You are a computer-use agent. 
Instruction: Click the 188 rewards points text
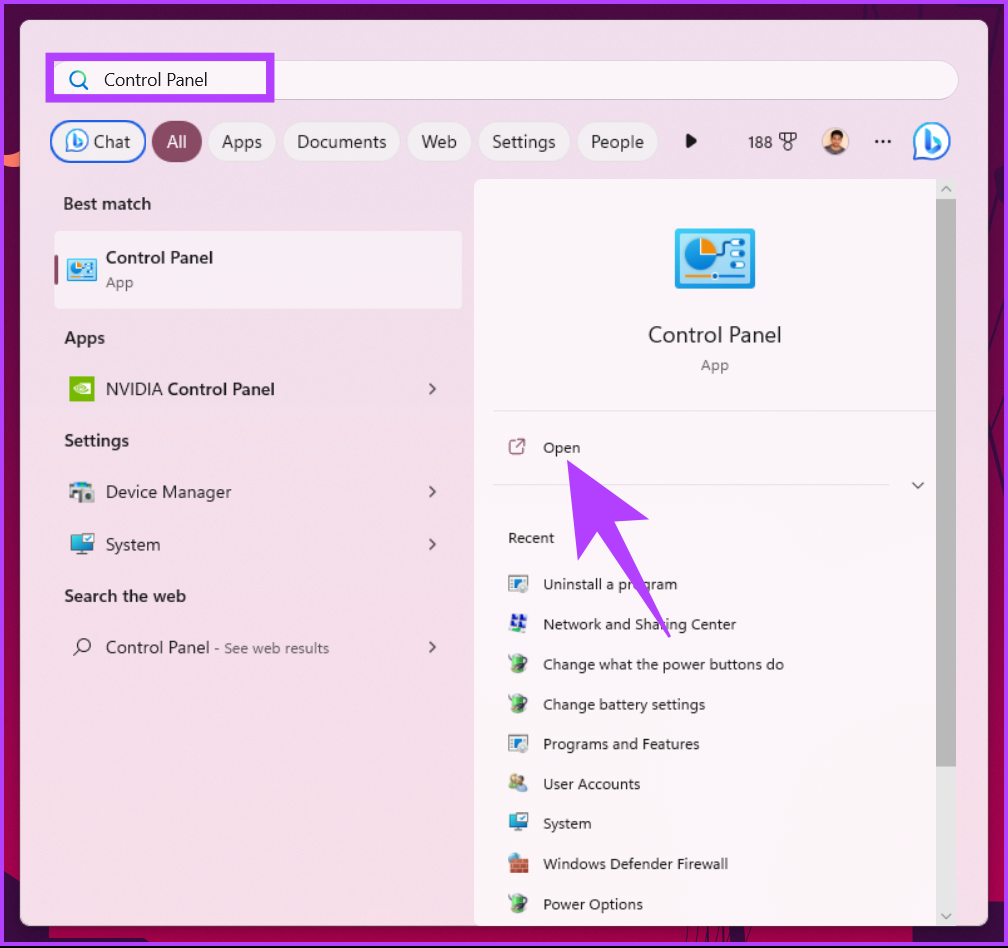point(759,142)
